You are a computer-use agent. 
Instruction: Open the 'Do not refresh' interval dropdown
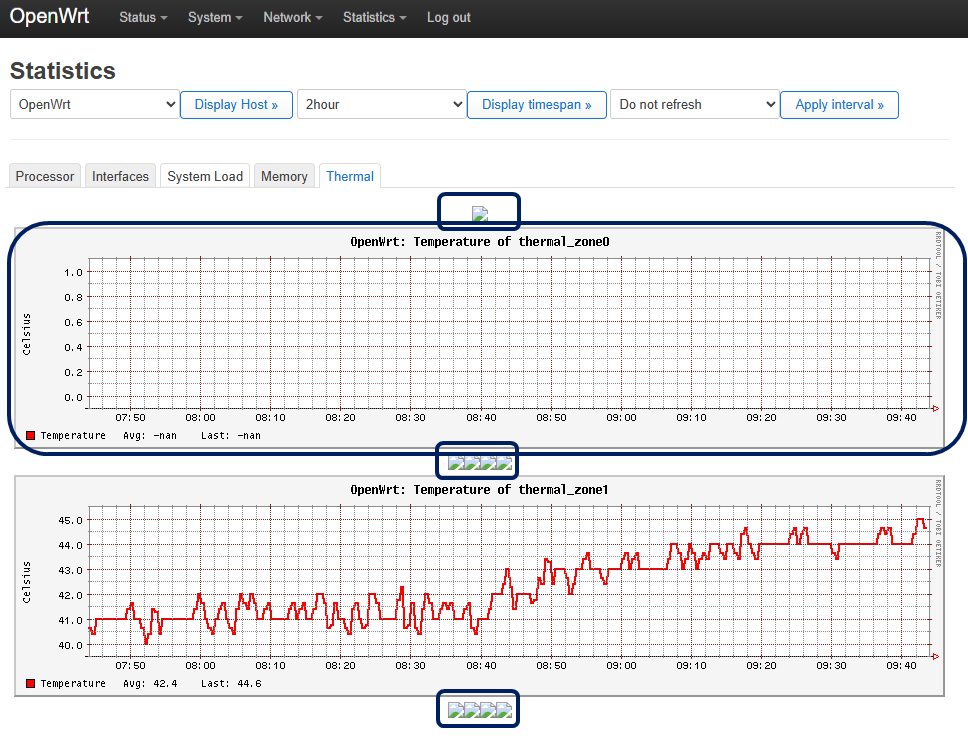click(694, 105)
